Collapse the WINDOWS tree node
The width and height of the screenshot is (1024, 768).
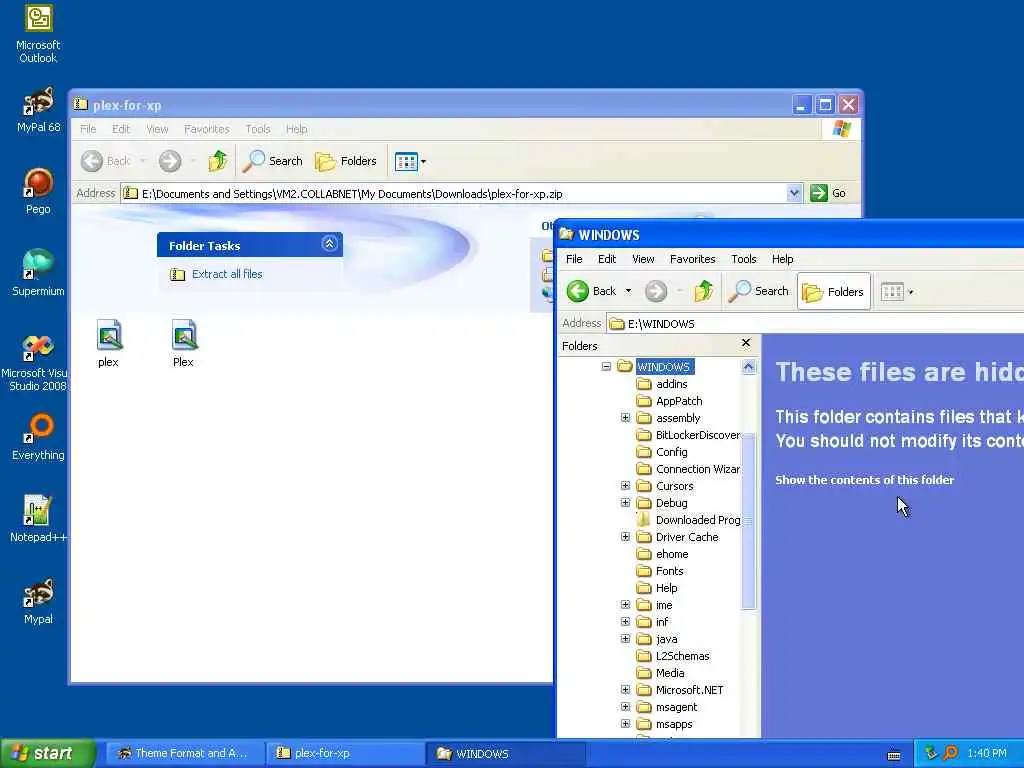[x=606, y=366]
